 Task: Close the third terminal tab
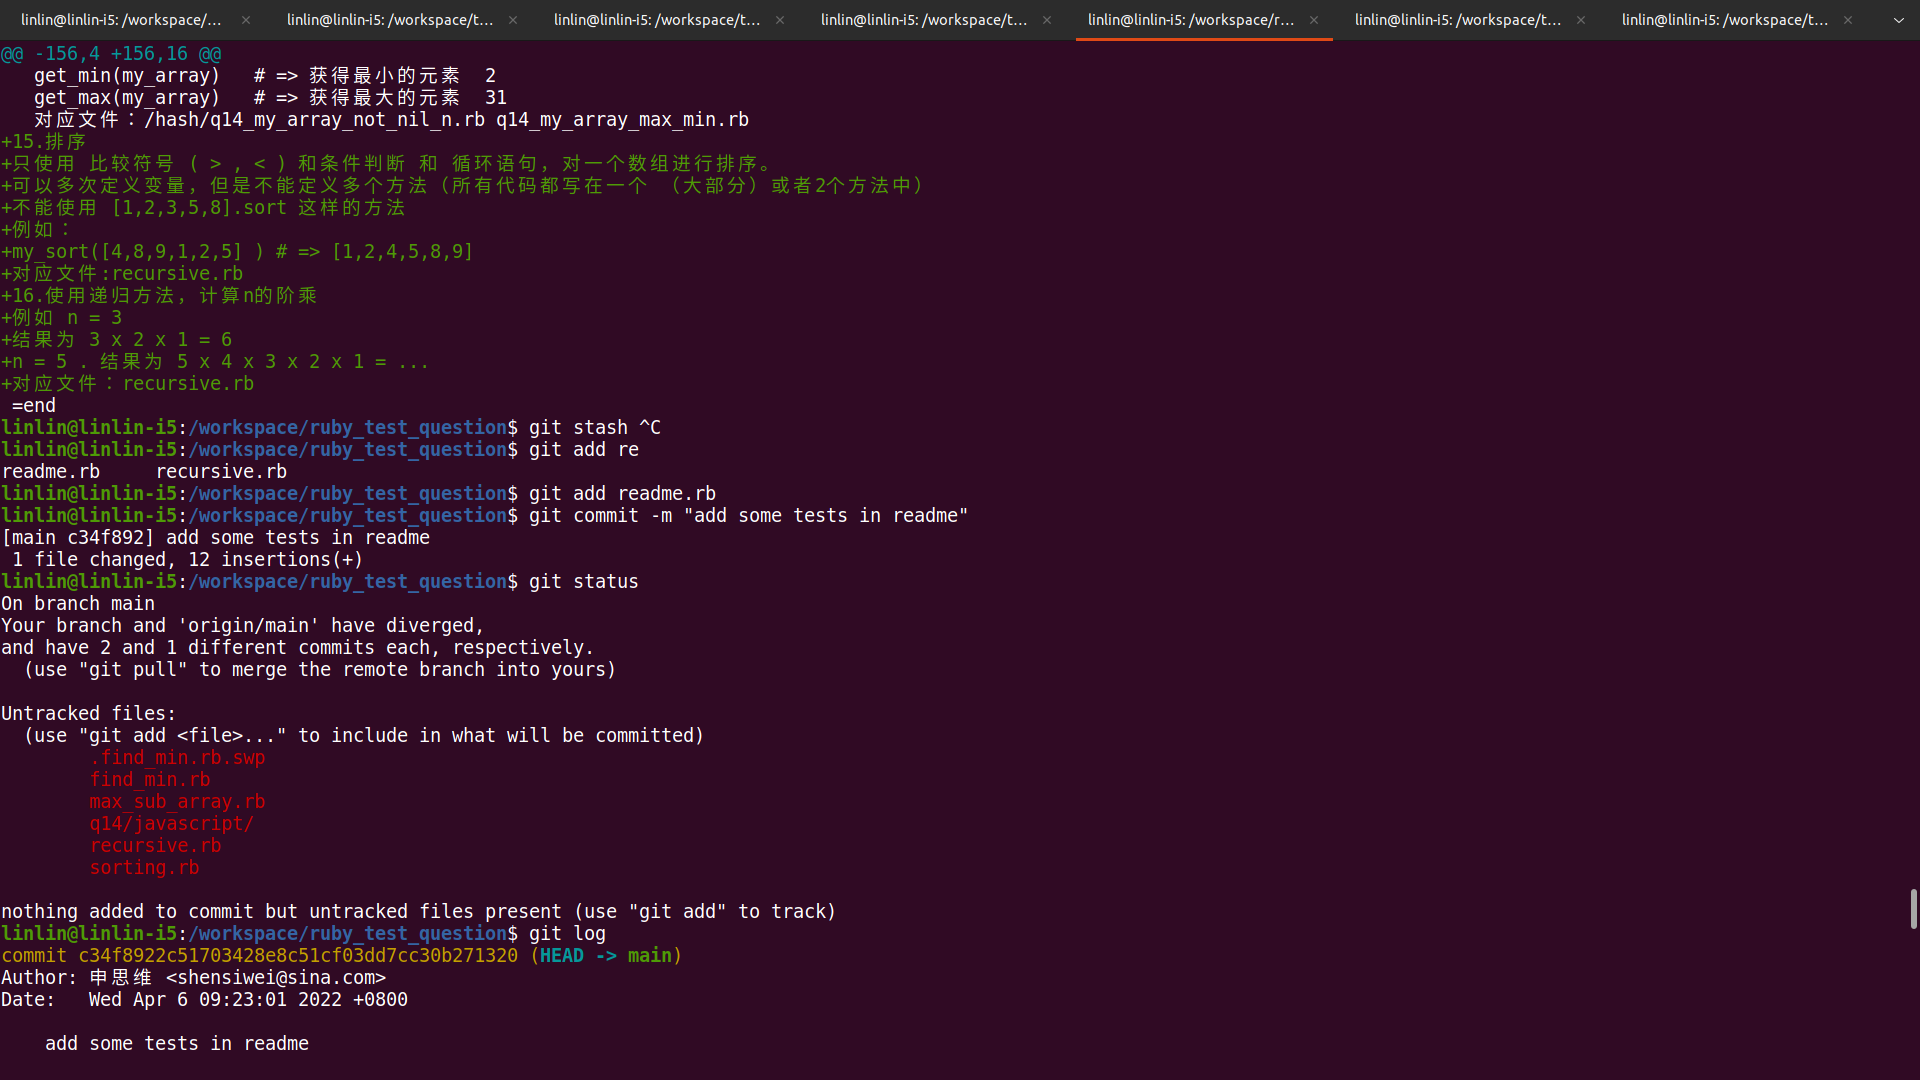point(780,20)
